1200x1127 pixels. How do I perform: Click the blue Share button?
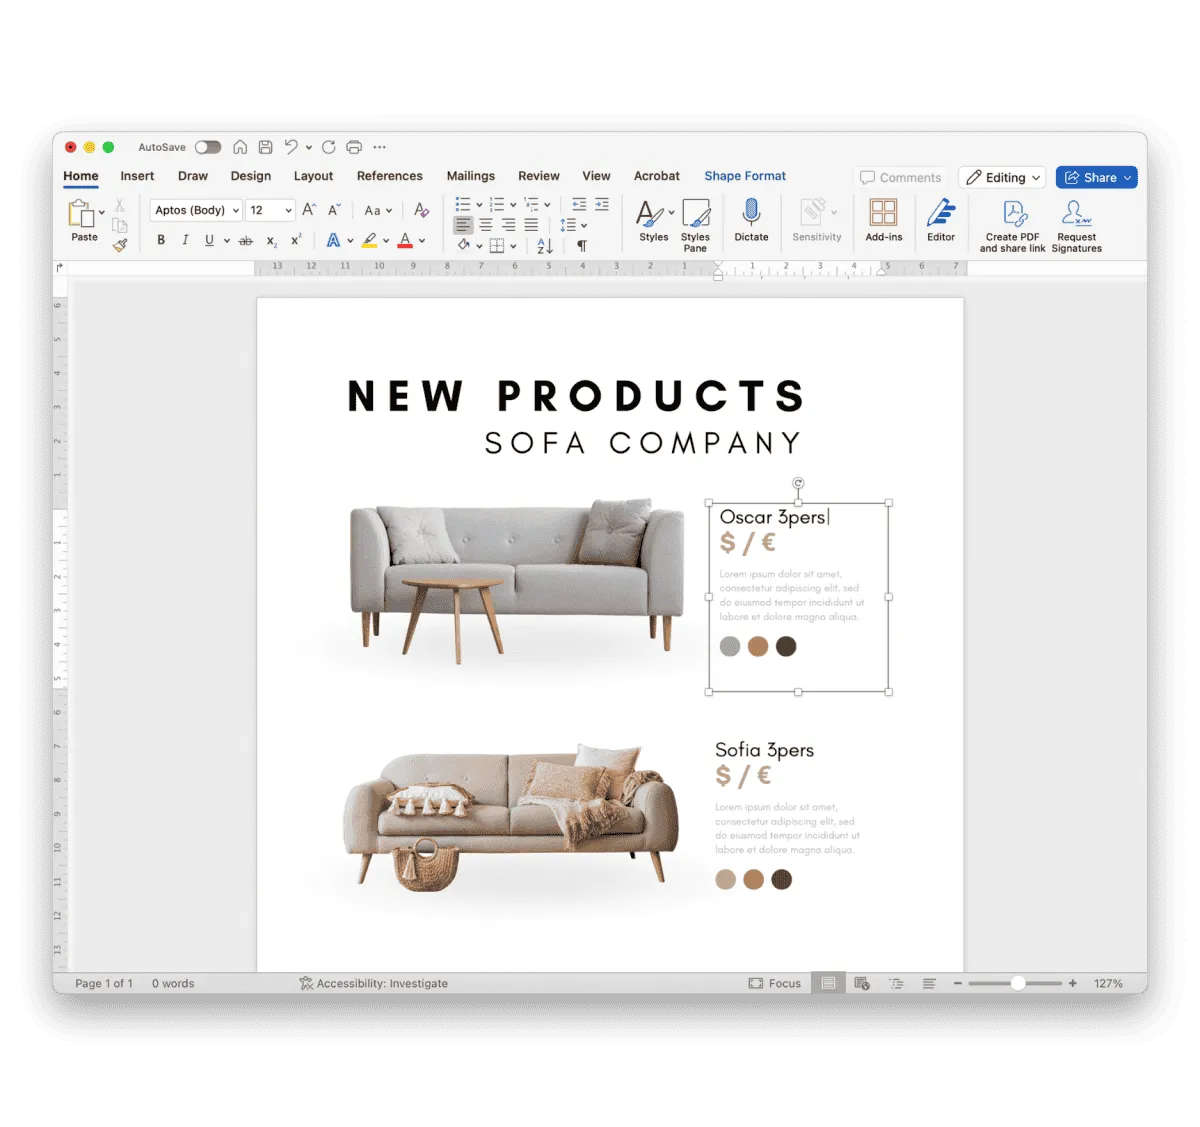[1097, 177]
